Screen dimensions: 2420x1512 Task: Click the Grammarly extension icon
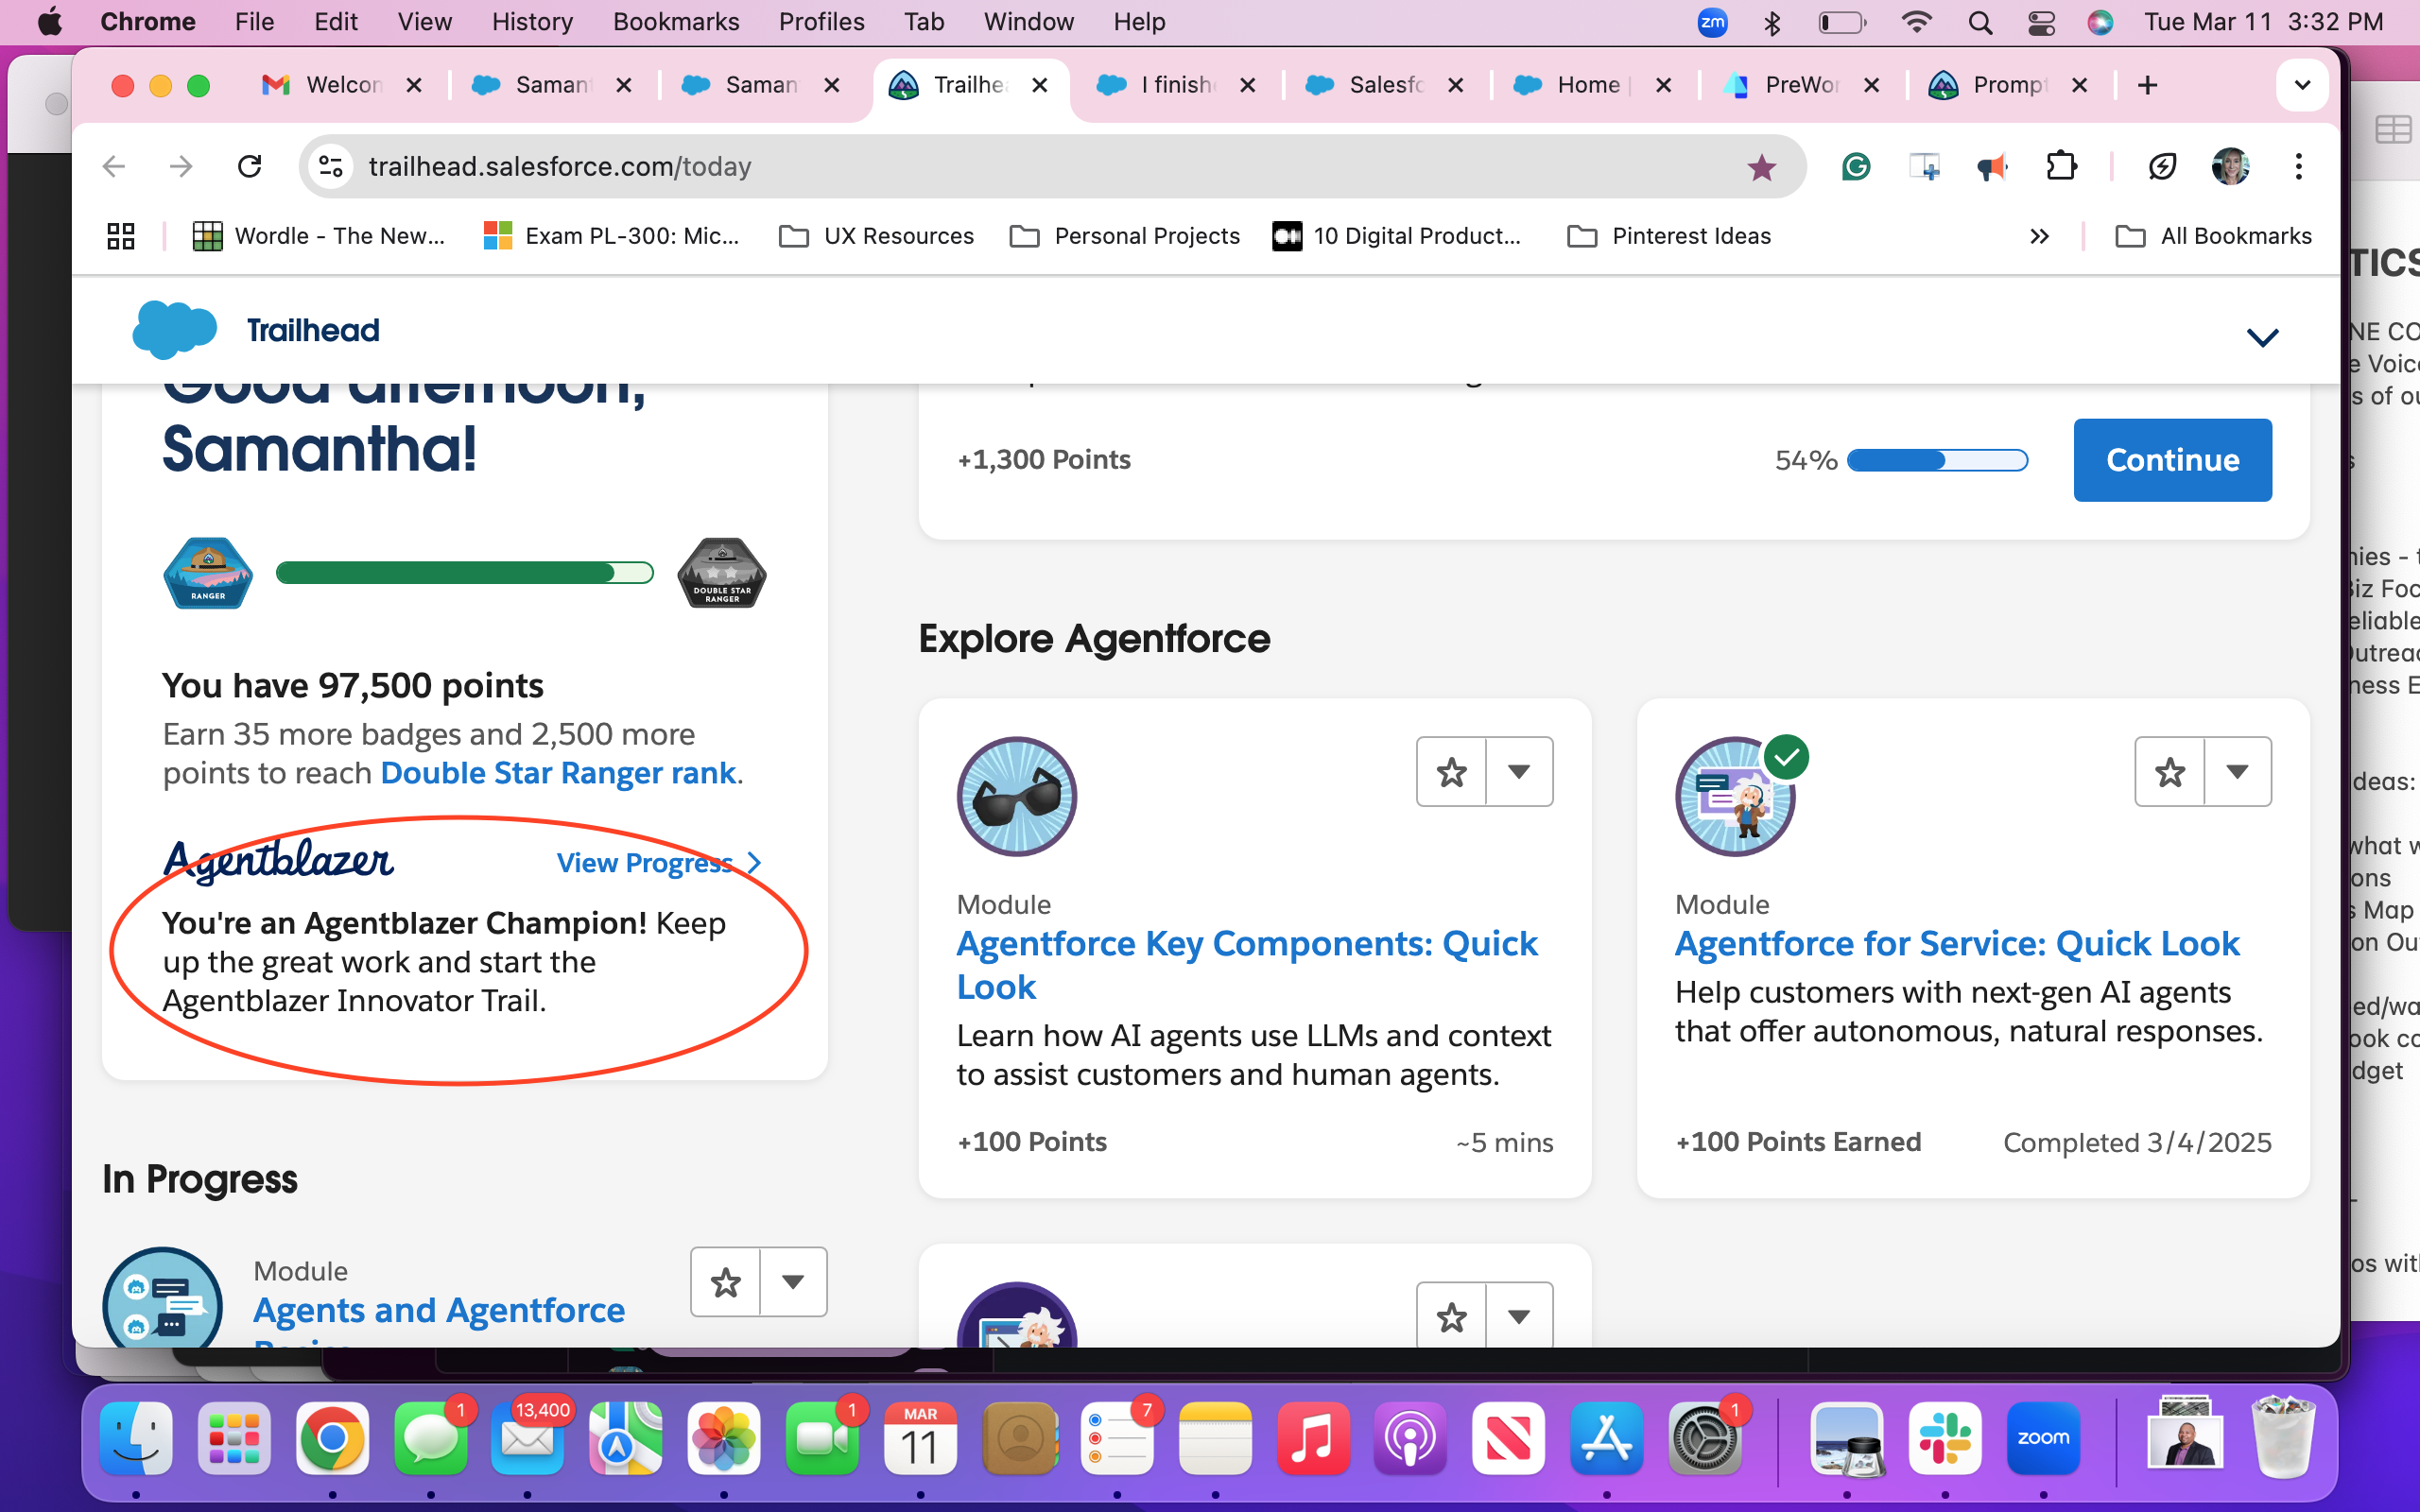click(x=1856, y=167)
